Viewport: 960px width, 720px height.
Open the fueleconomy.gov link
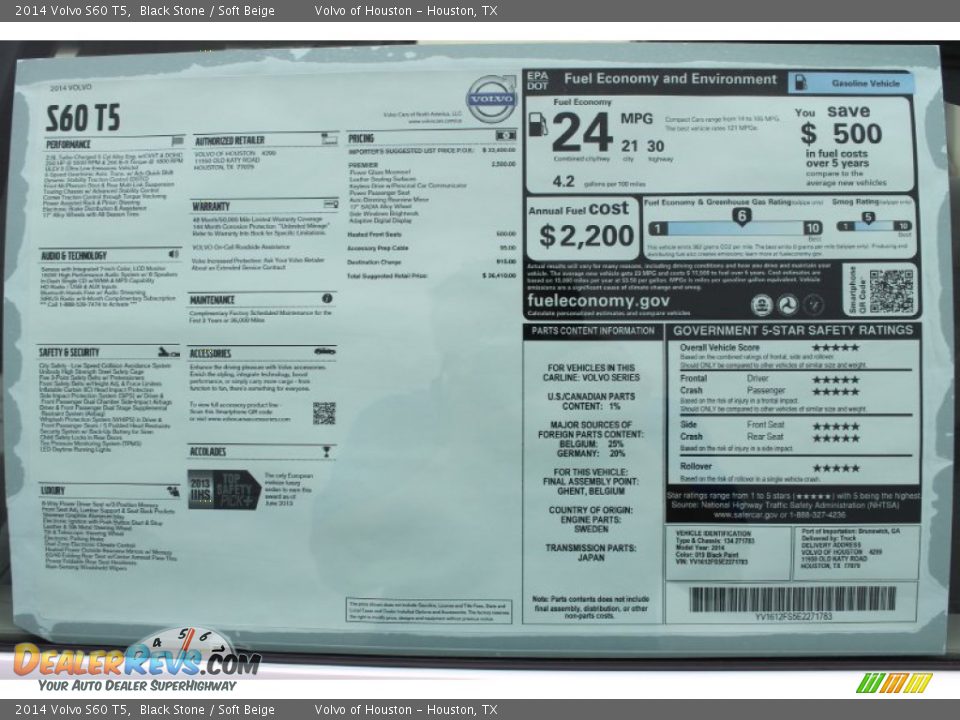click(599, 300)
